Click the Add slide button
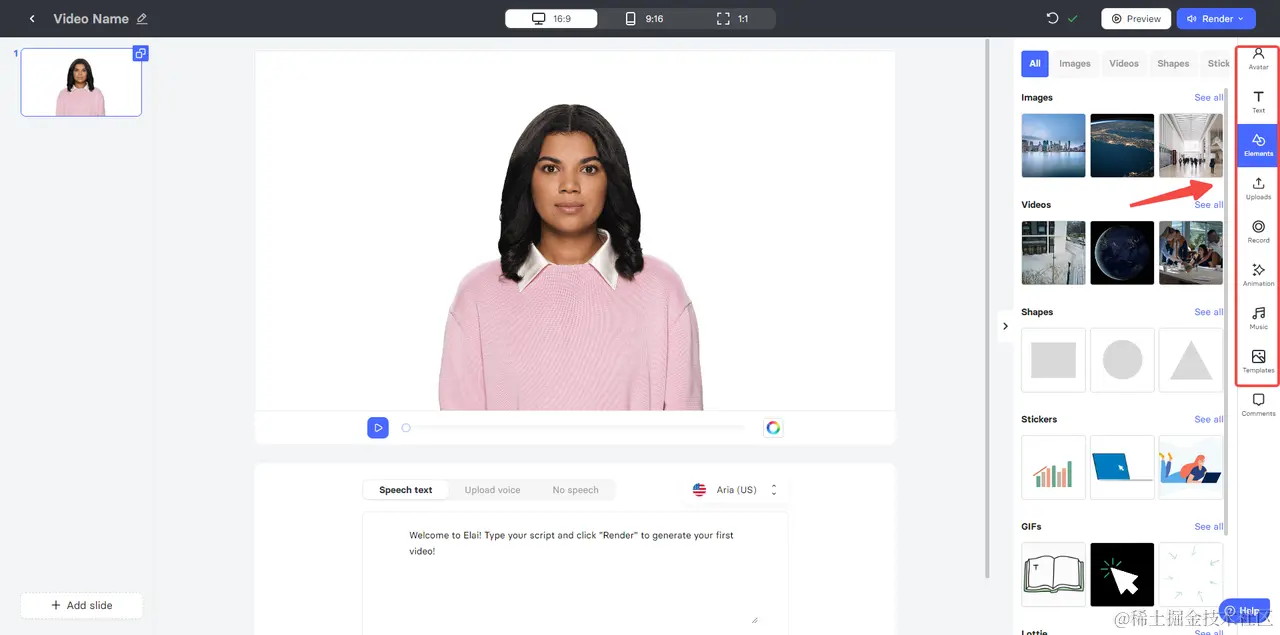Viewport: 1280px width, 635px height. point(81,605)
